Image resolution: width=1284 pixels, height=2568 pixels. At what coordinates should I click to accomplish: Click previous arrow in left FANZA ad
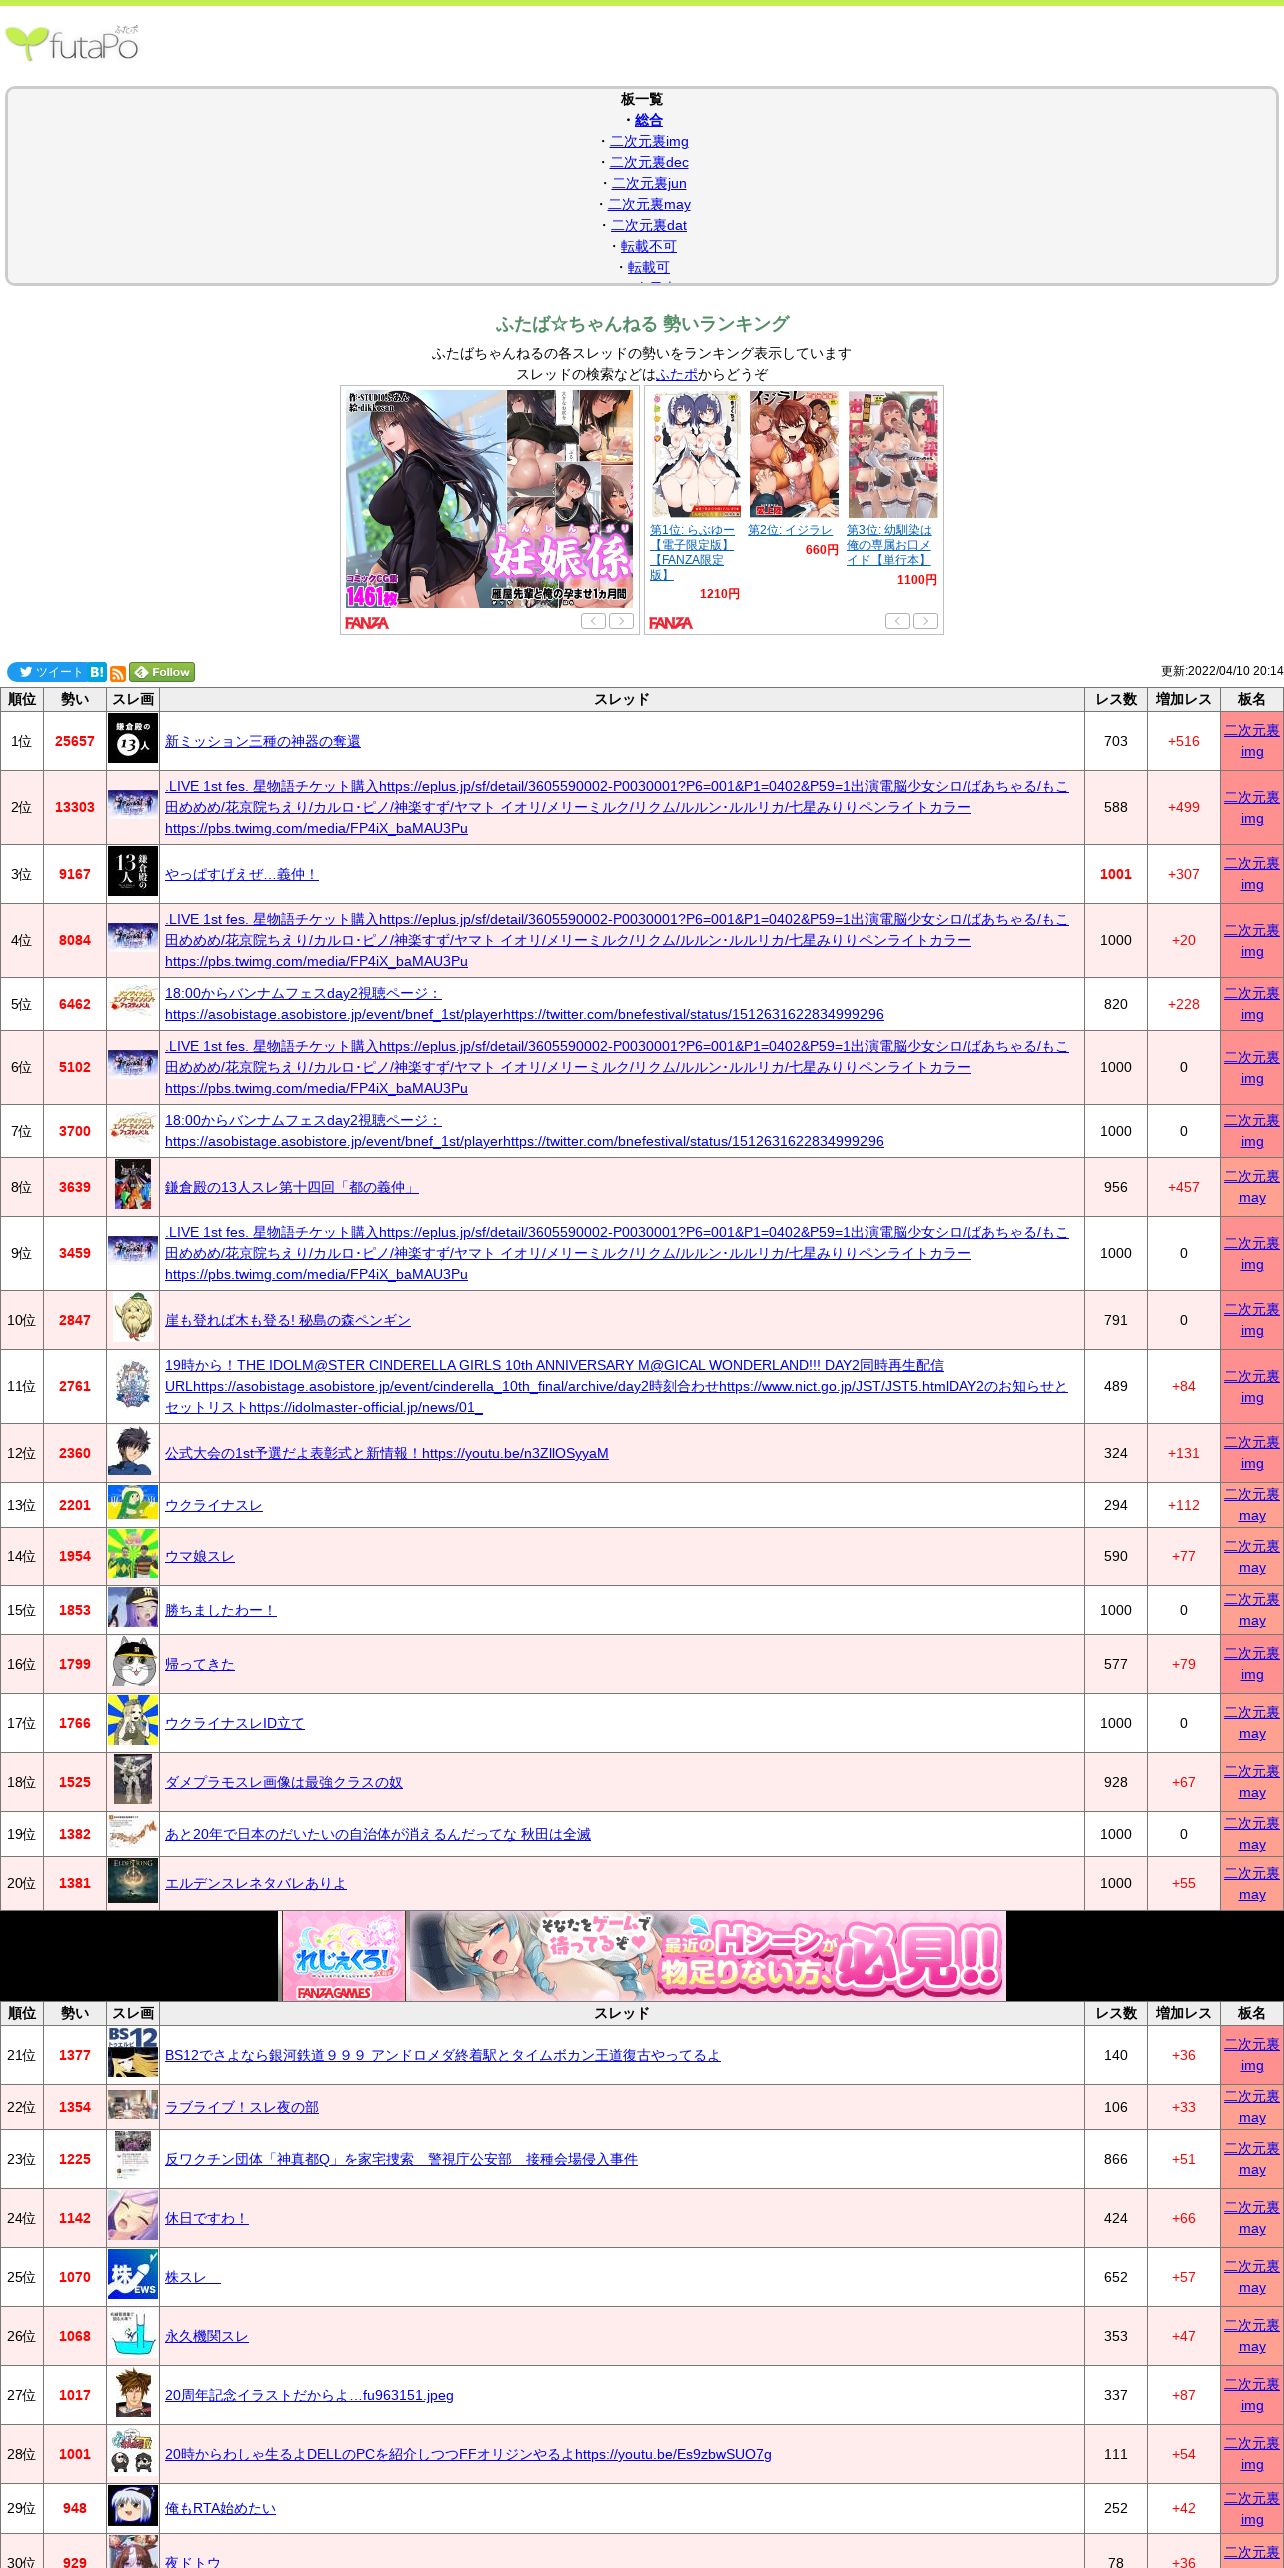(x=593, y=621)
